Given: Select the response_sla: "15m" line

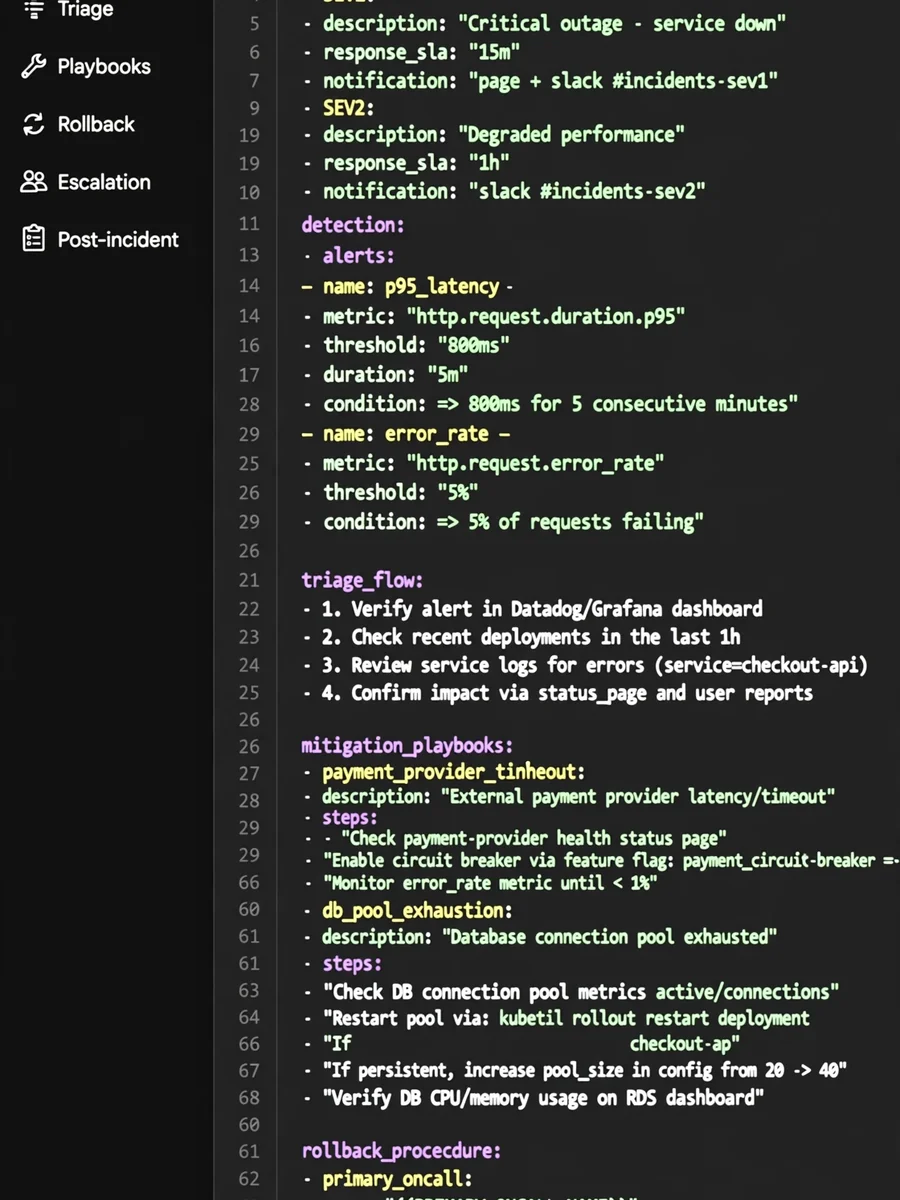Looking at the screenshot, I should pos(411,51).
